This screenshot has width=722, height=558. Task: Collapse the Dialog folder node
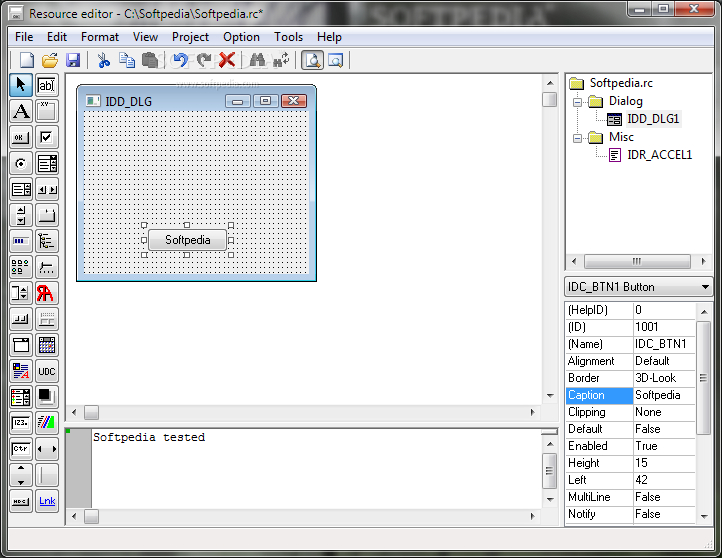click(577, 102)
